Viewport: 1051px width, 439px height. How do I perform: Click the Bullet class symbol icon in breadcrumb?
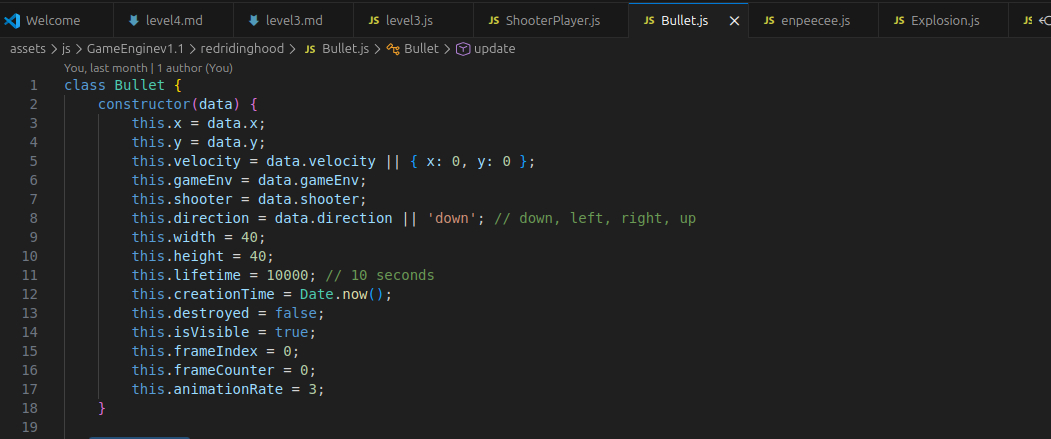[x=393, y=49]
